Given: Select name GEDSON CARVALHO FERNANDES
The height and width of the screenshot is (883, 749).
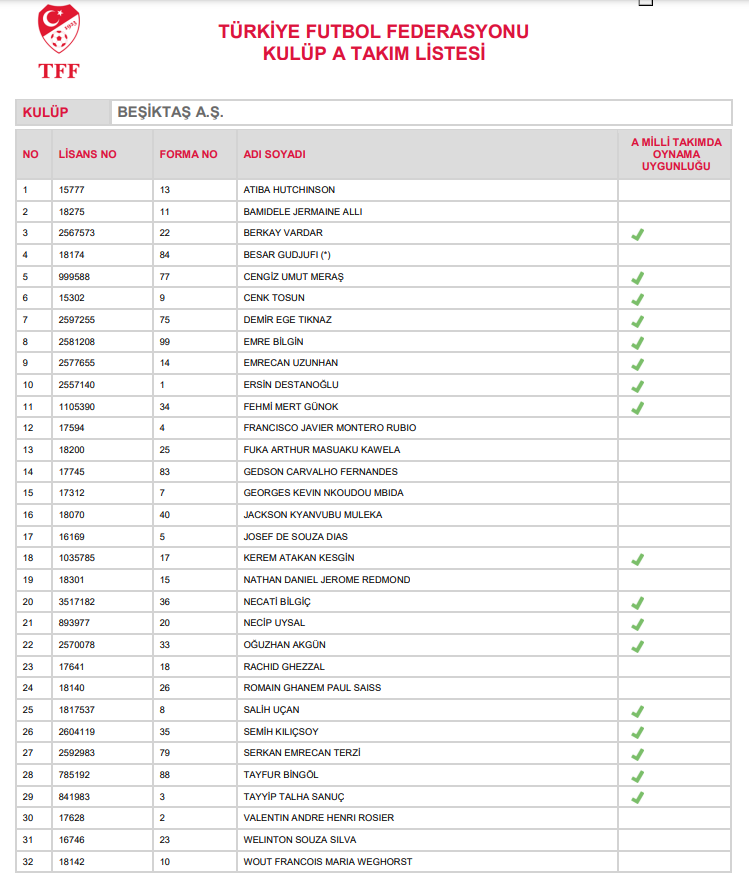Looking at the screenshot, I should 320,472.
